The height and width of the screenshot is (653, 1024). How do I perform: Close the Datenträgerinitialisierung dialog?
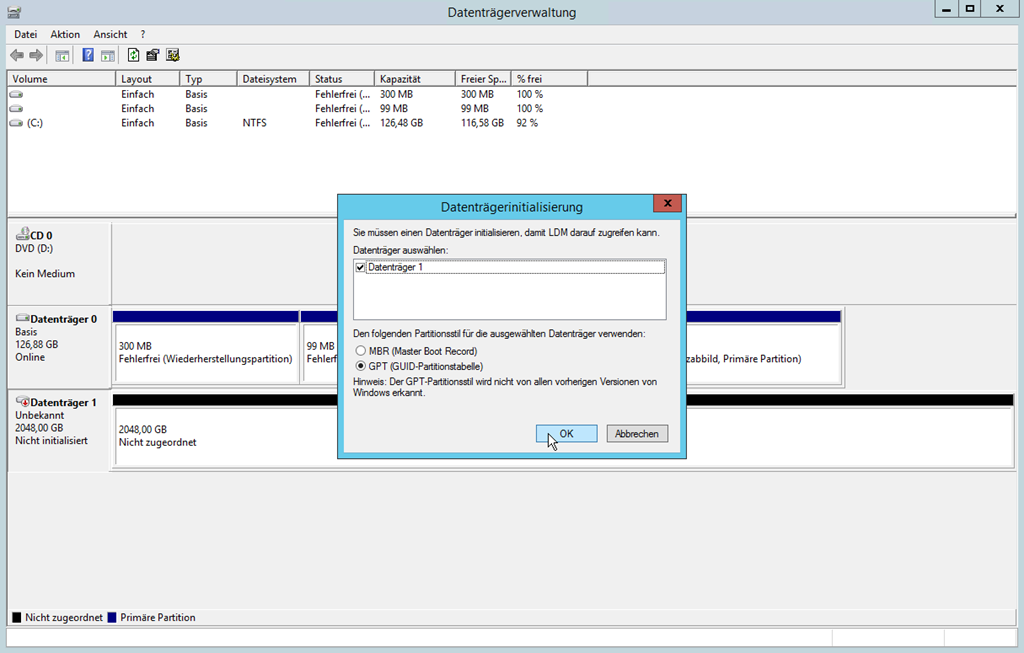(667, 204)
